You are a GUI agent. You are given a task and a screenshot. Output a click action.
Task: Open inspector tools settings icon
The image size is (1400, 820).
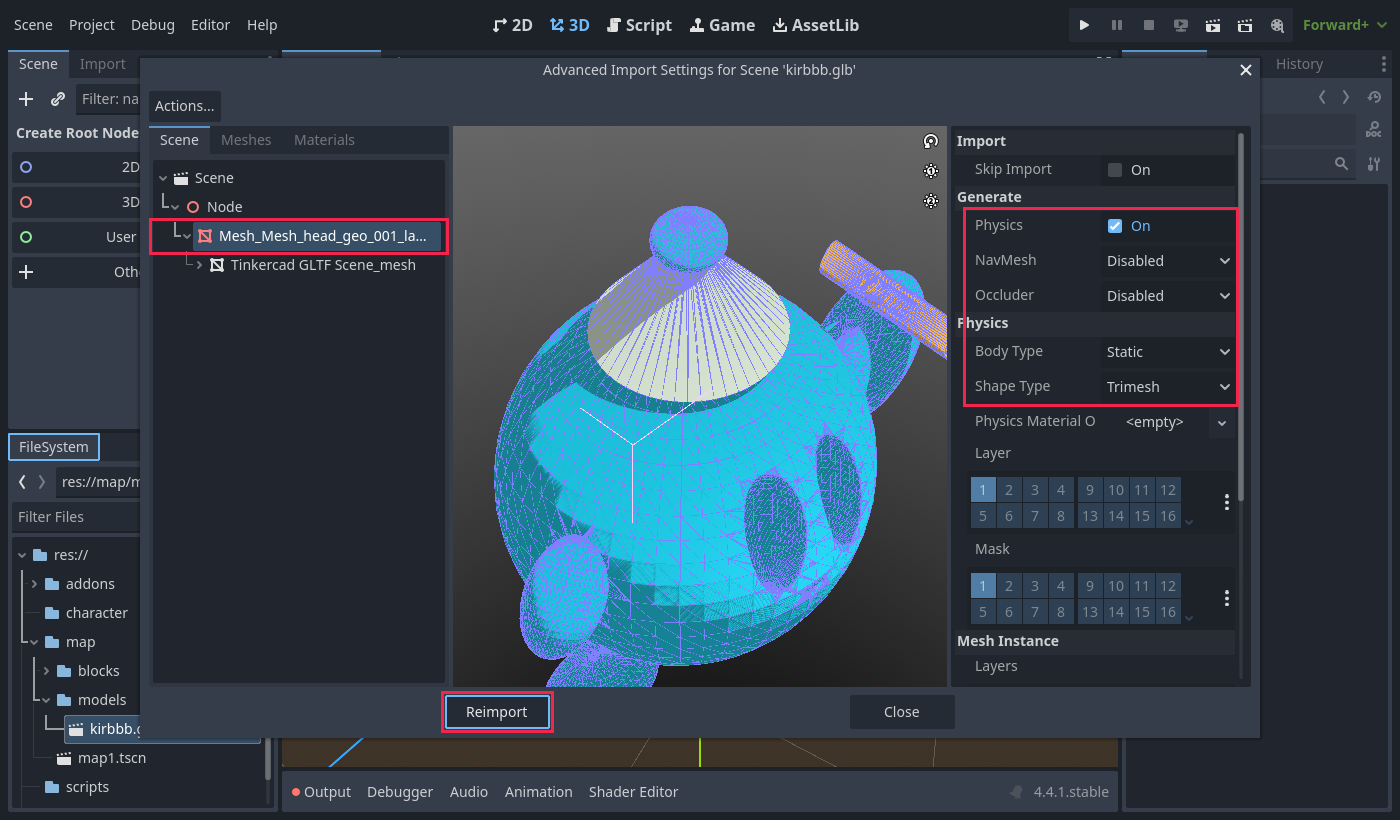(x=1374, y=163)
